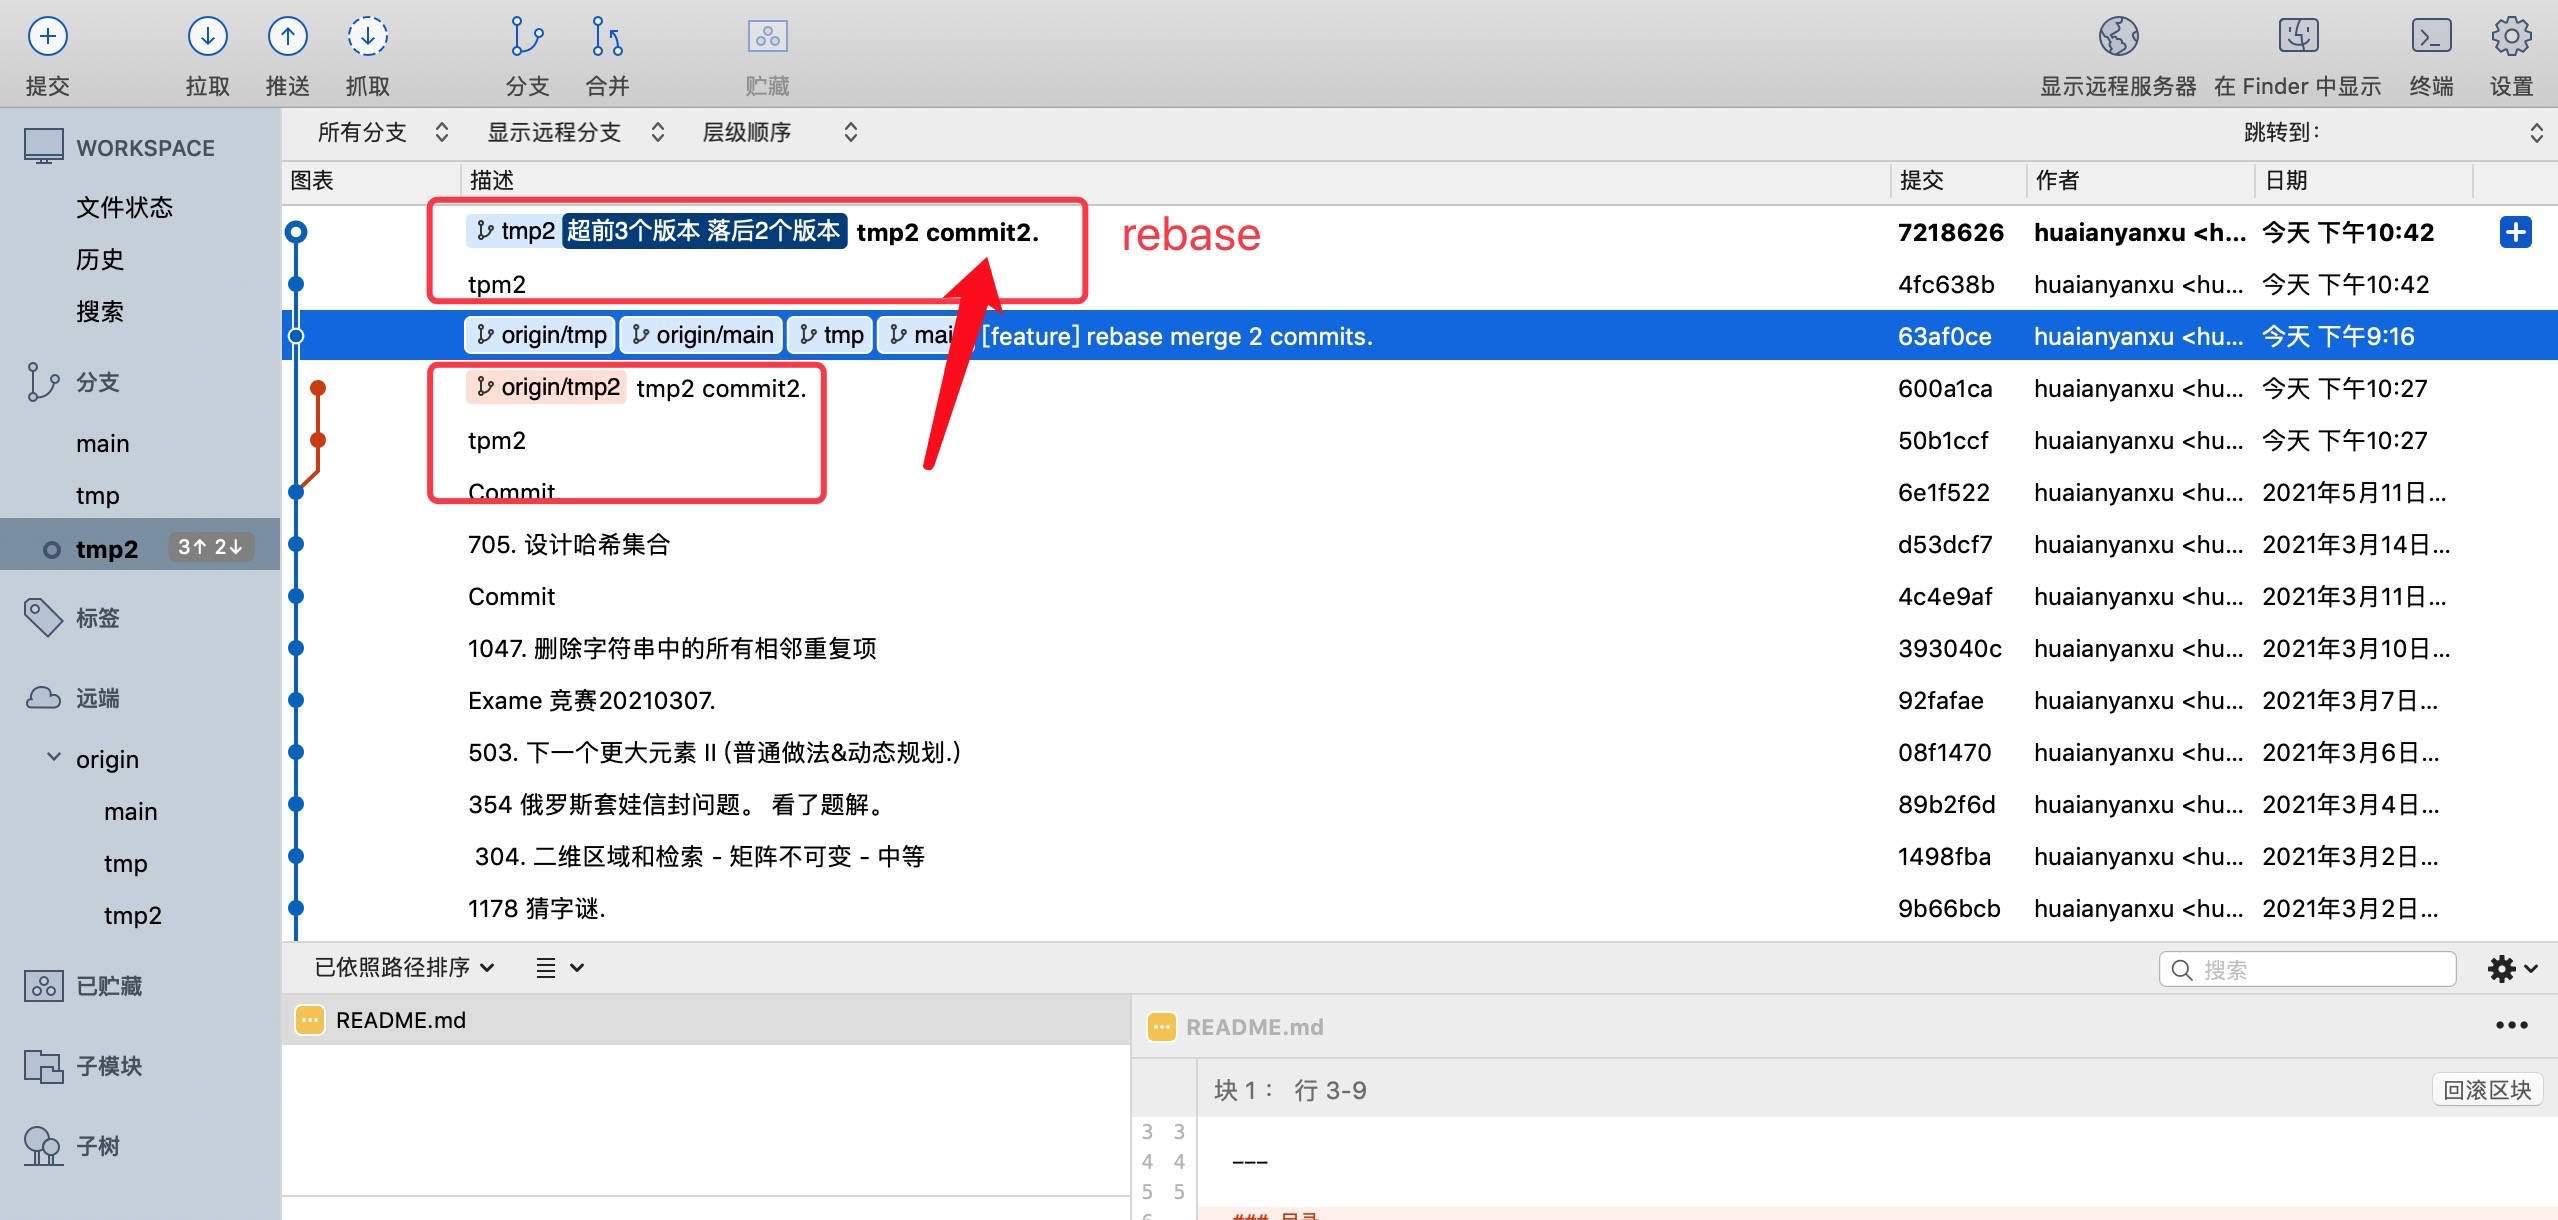
Task: Click the 搜索 search field above the diff
Action: [x=2307, y=967]
